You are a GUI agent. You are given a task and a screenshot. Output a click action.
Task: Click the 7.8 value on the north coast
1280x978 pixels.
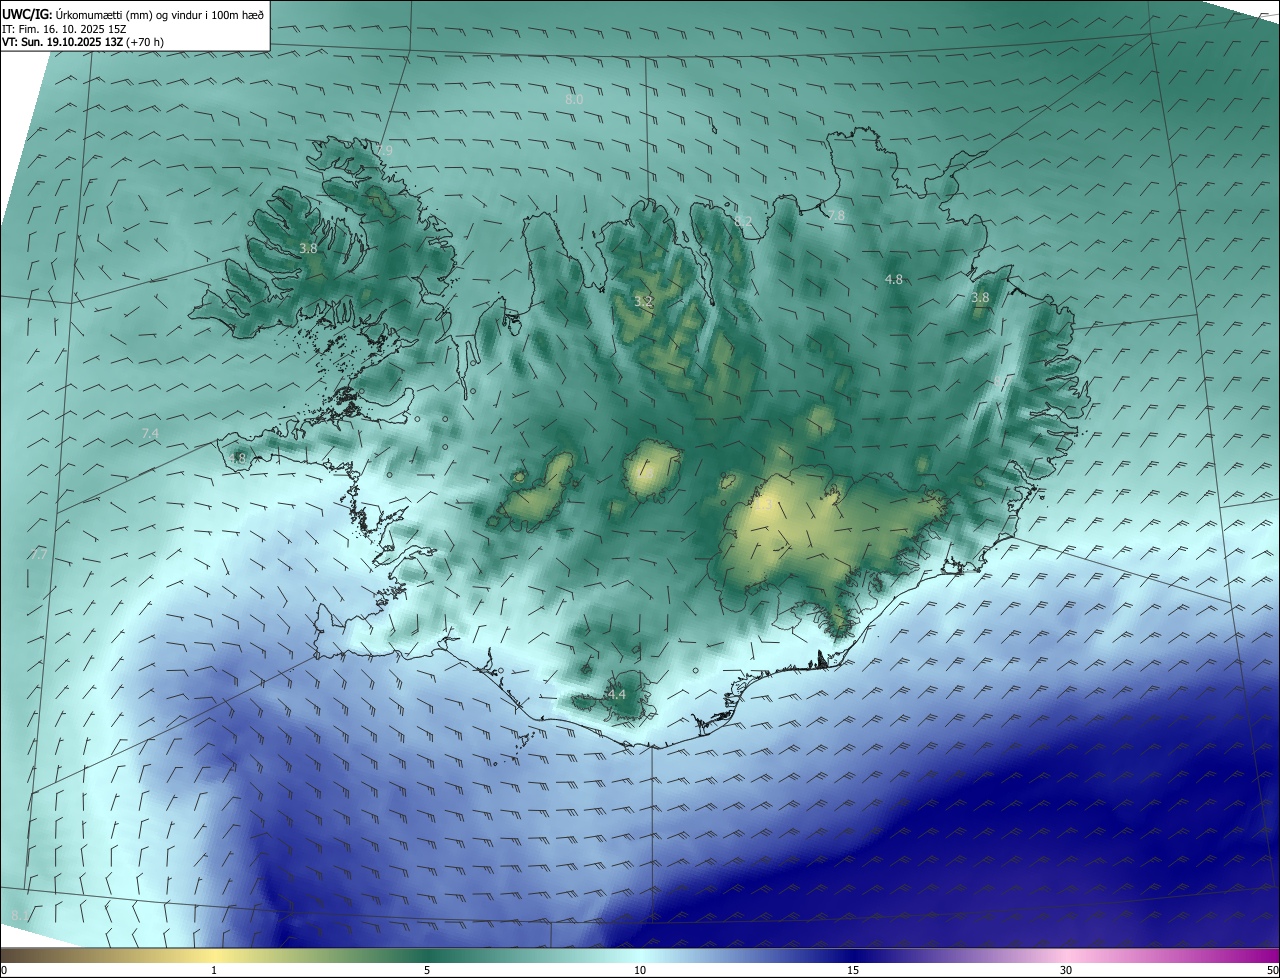pyautogui.click(x=836, y=215)
